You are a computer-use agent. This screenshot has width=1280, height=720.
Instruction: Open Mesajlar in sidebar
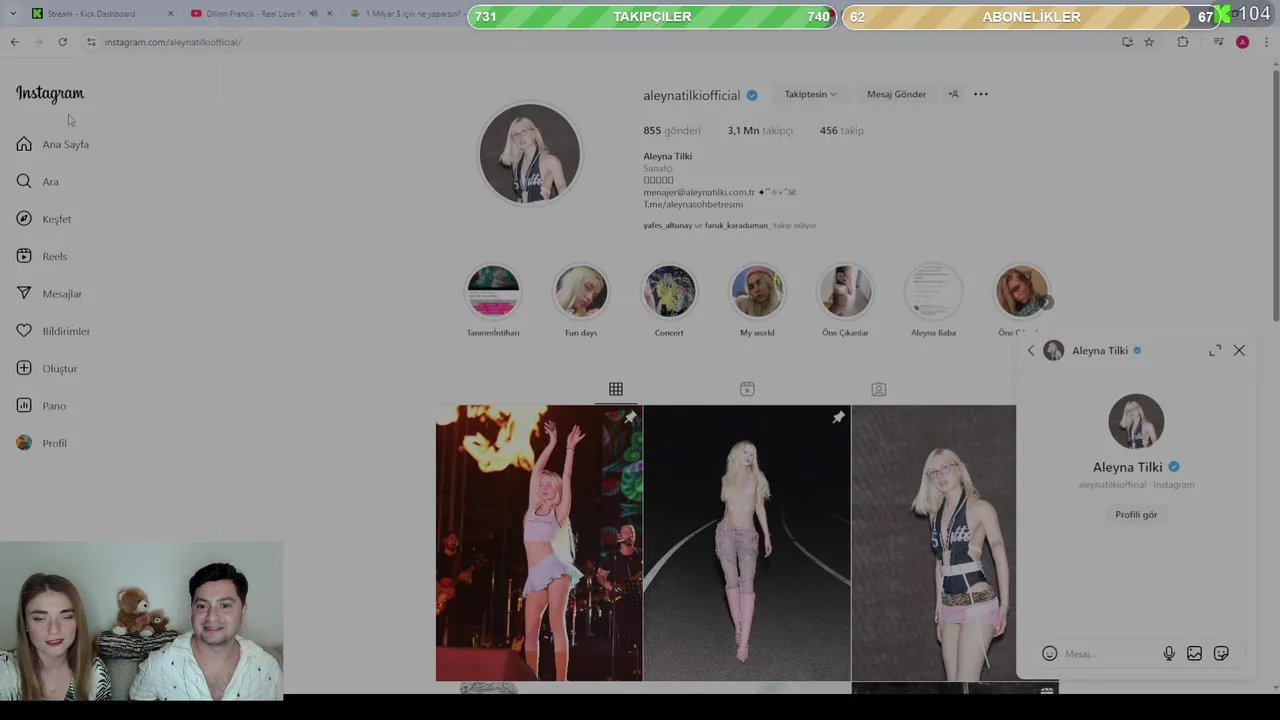[49, 294]
